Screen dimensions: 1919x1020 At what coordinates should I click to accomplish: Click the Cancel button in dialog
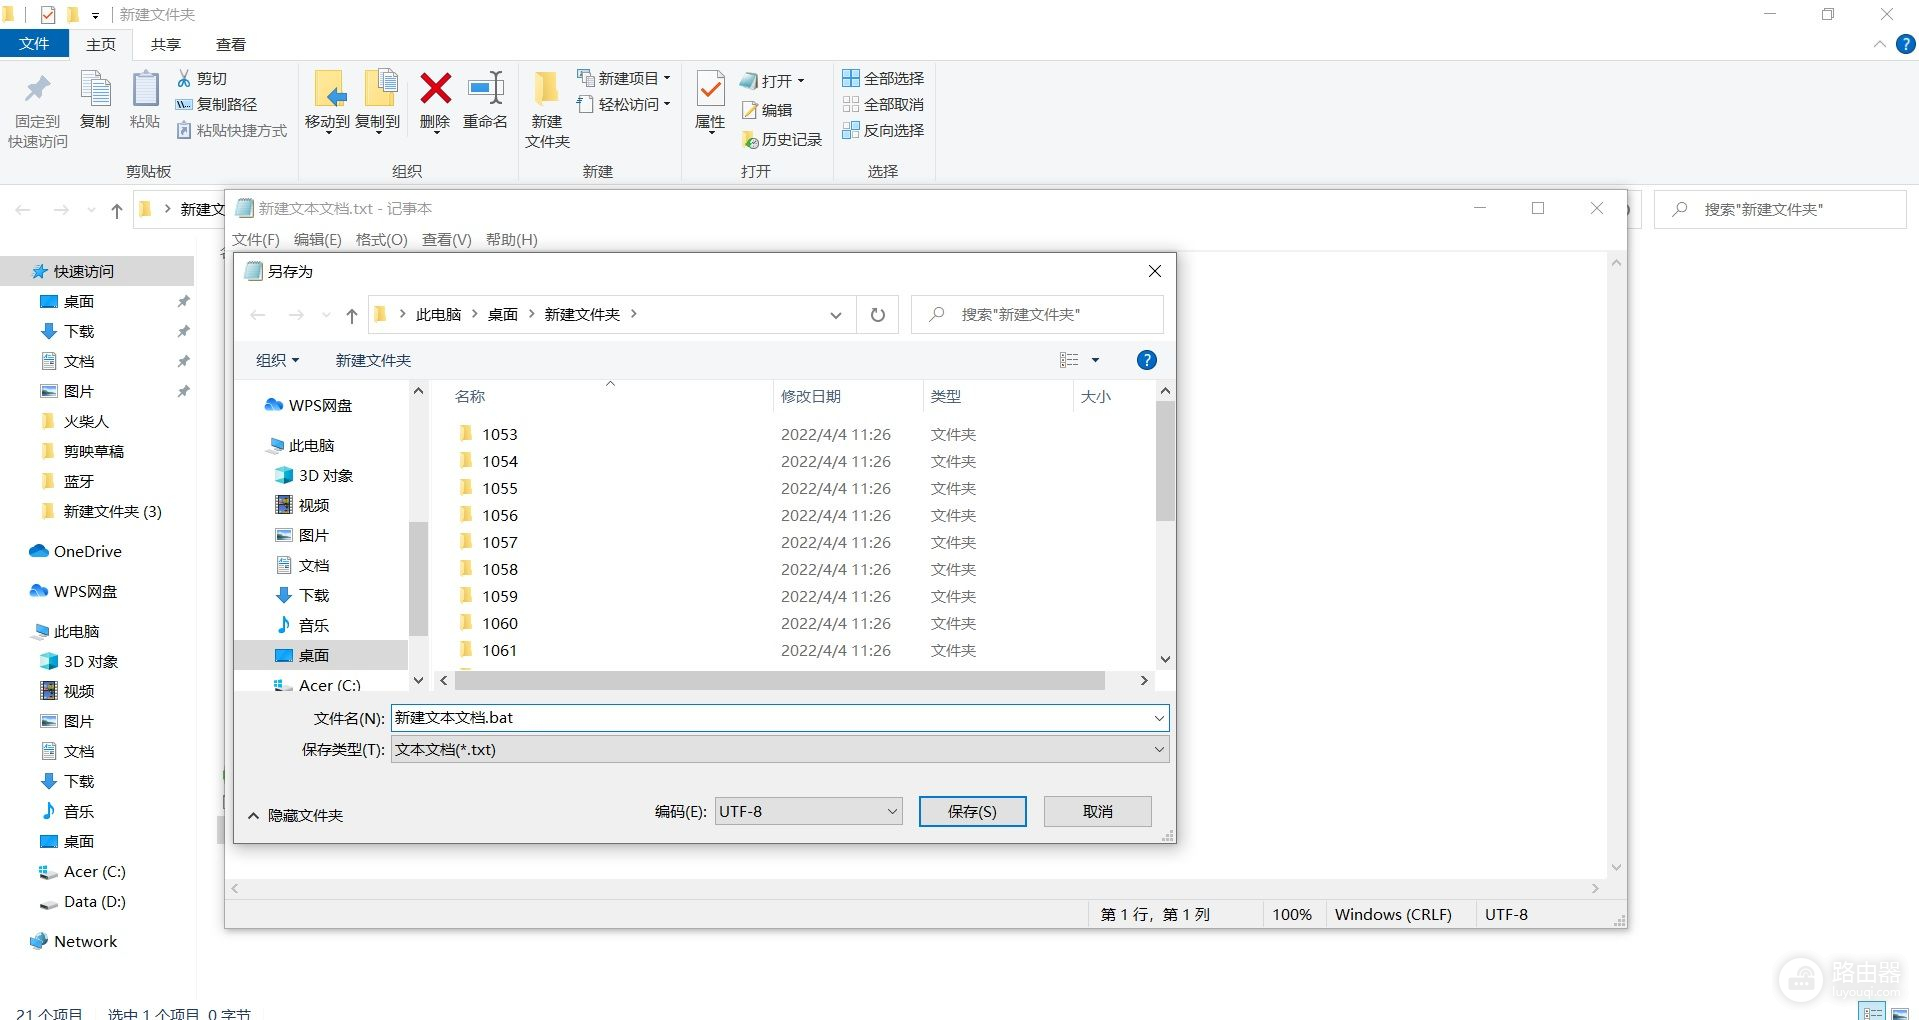[x=1097, y=811]
